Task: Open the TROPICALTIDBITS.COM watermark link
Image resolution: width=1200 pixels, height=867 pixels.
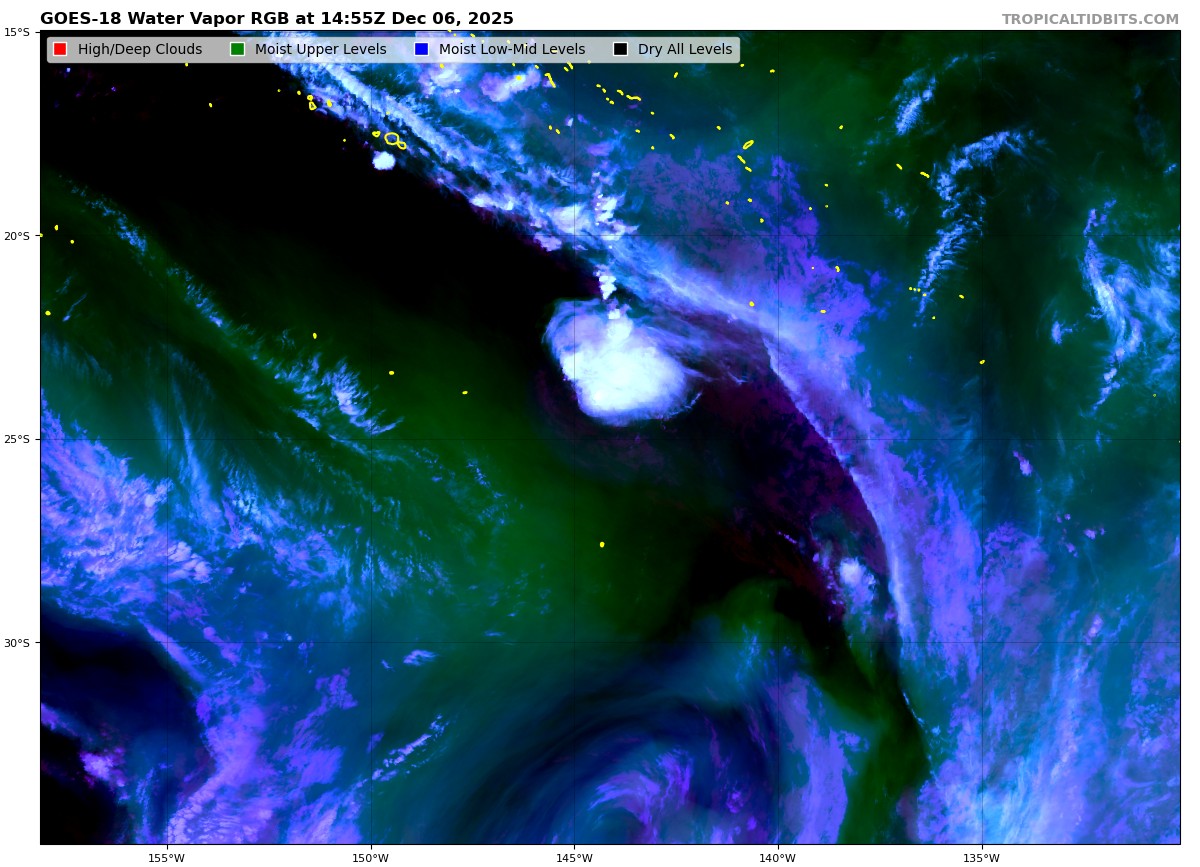Action: pos(1090,19)
